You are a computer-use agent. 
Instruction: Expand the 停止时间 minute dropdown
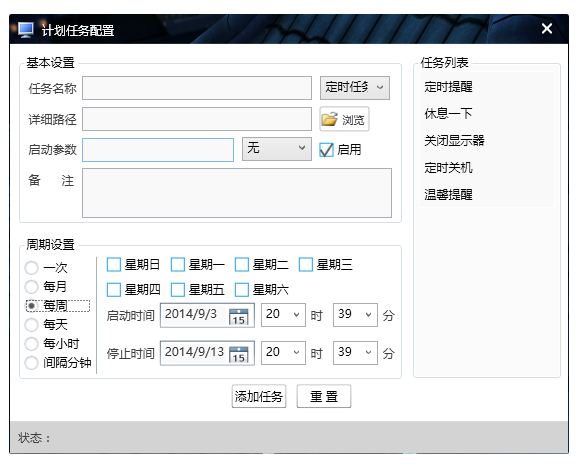coord(355,353)
